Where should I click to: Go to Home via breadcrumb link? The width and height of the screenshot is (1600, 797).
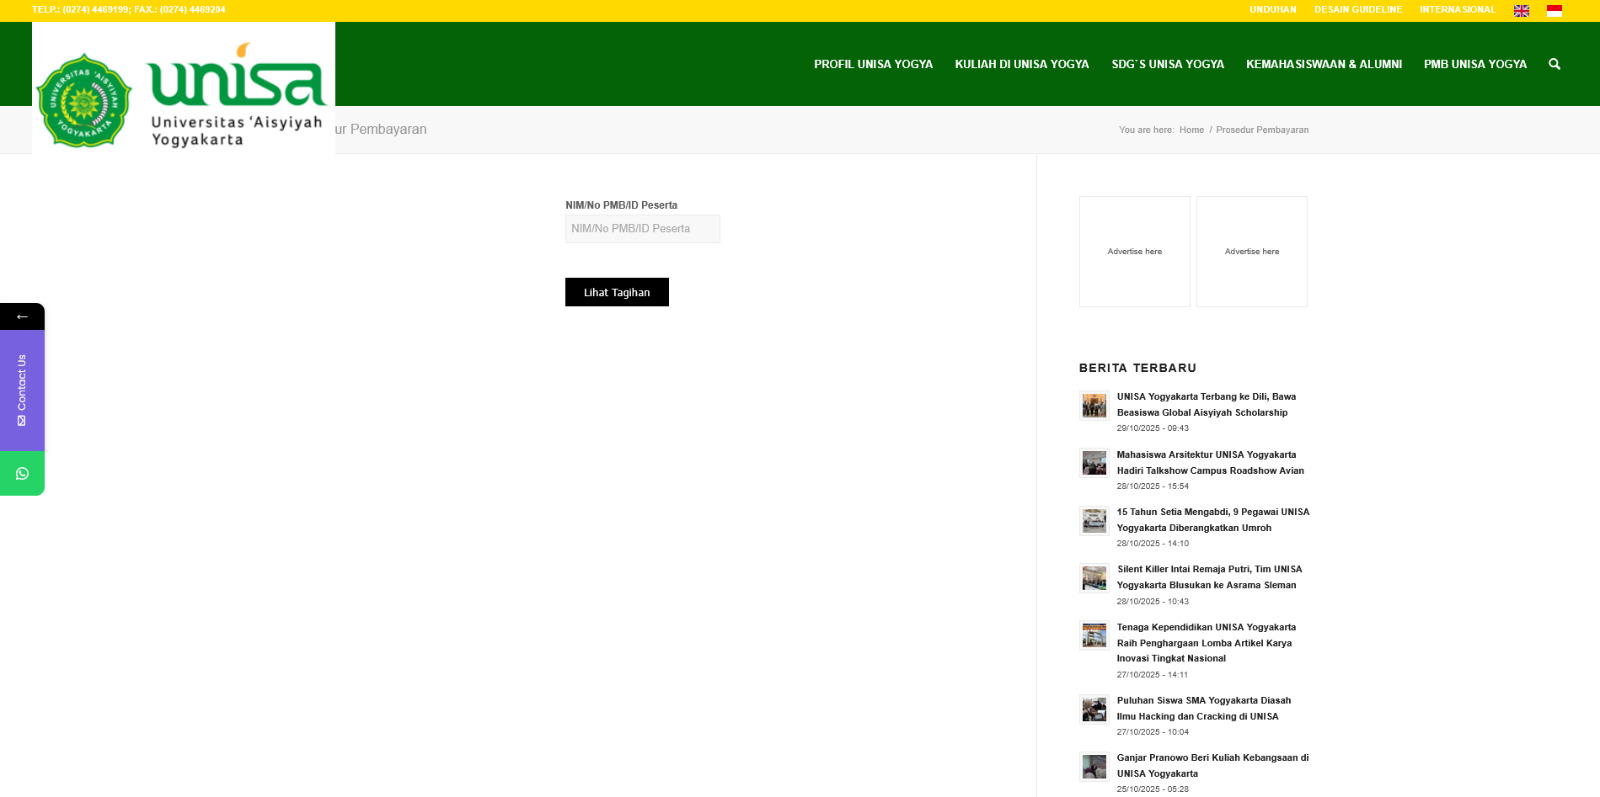click(1191, 130)
